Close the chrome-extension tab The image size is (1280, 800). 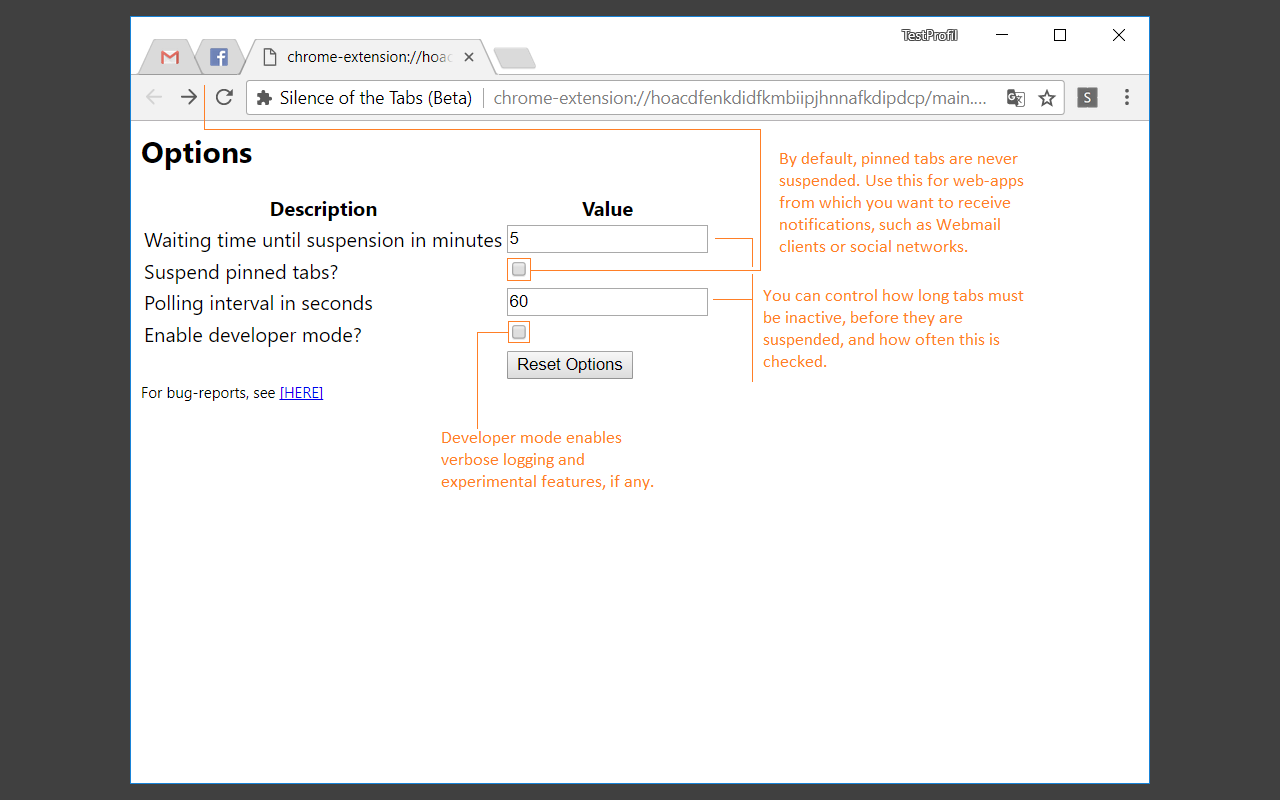[x=469, y=57]
